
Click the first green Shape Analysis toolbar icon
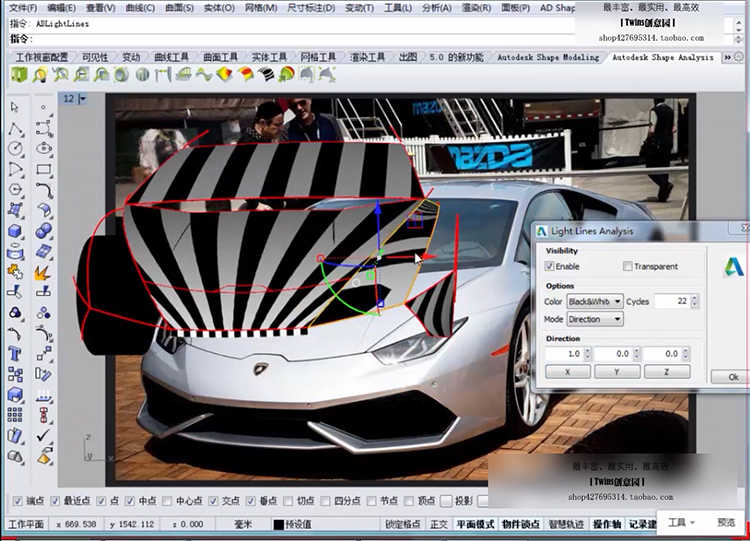pyautogui.click(x=18, y=74)
